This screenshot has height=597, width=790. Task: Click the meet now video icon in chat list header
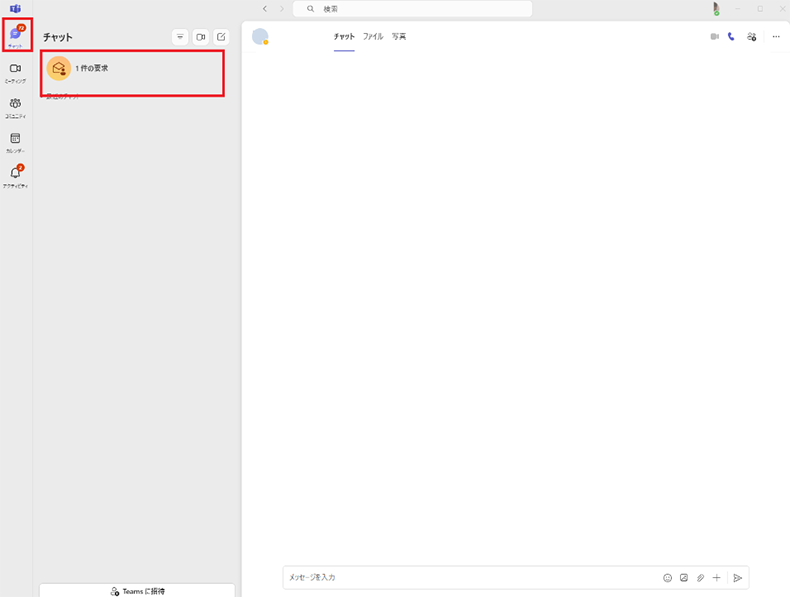200,37
